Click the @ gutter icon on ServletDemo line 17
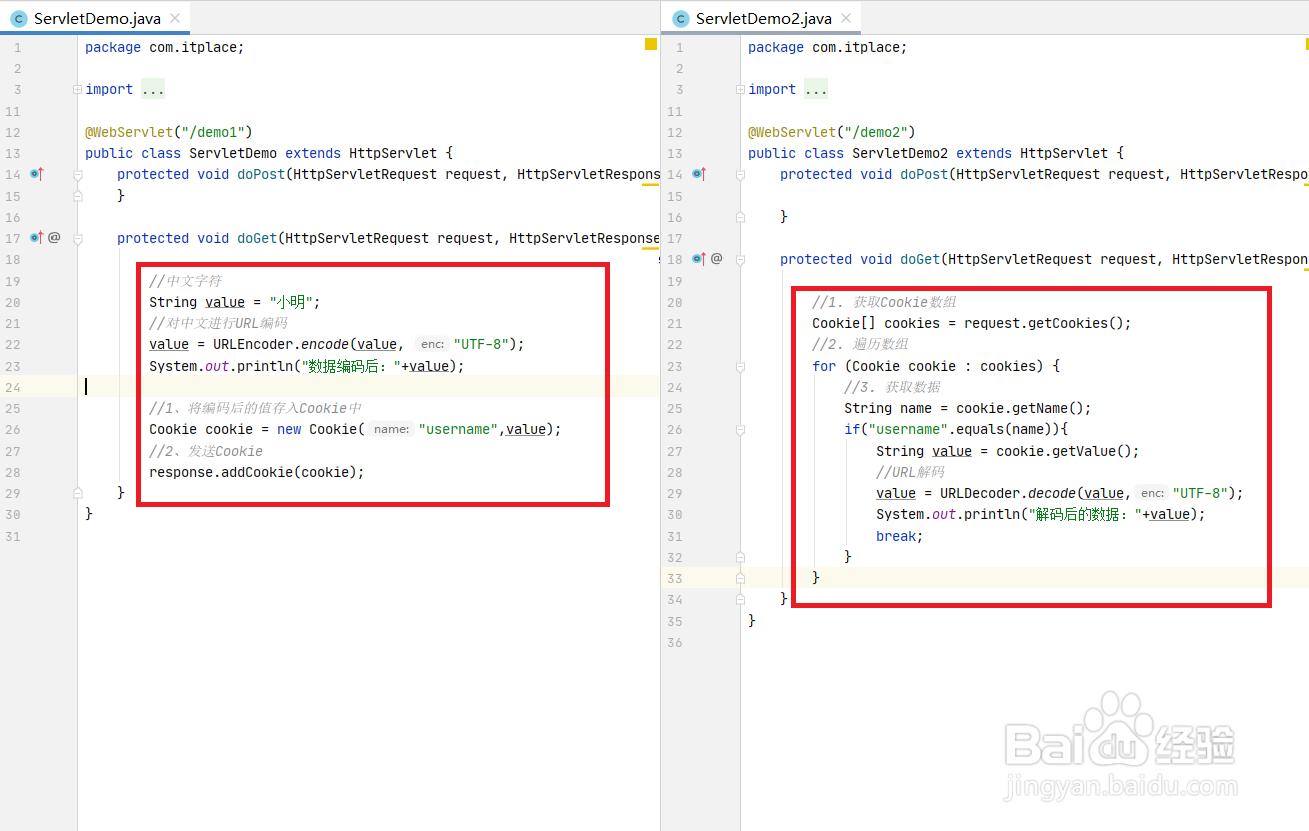1309x831 pixels. click(55, 238)
